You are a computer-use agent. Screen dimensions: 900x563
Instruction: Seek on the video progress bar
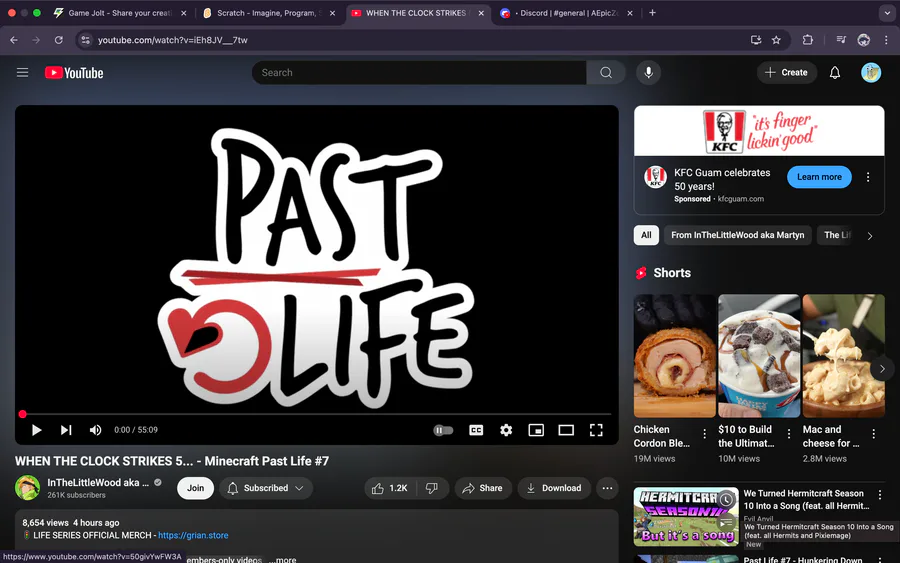(317, 414)
